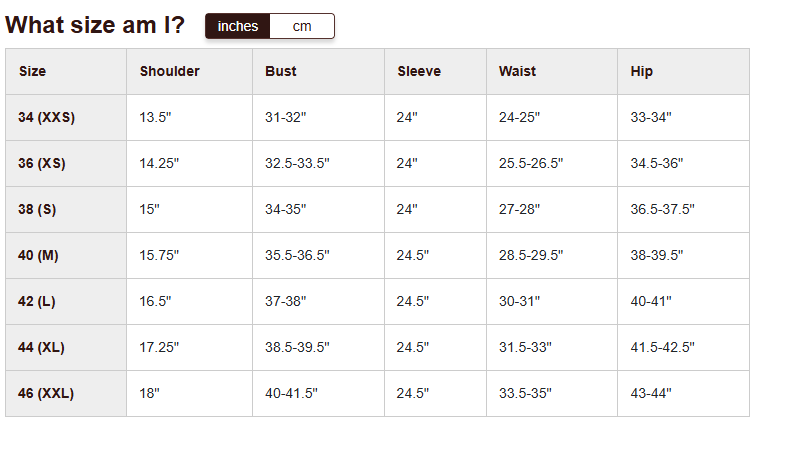Select the 34 (XXS) size row label
The image size is (806, 472).
point(46,118)
